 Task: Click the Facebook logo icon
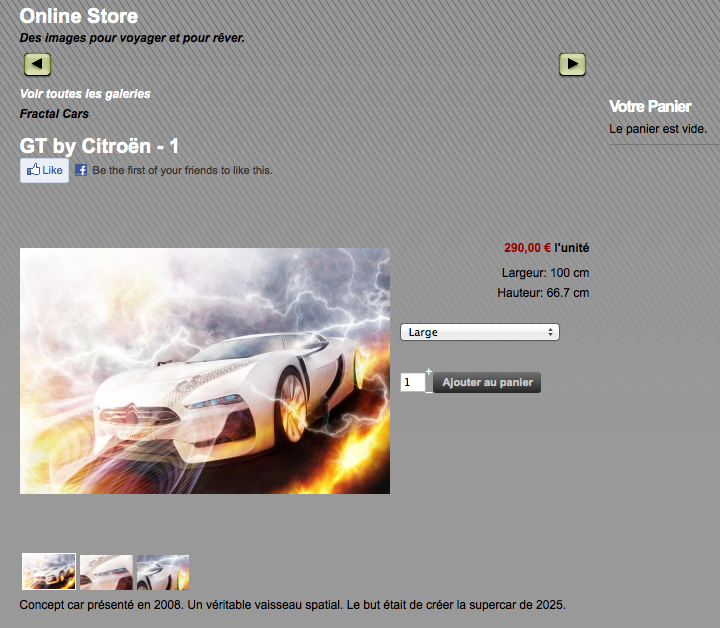(81, 170)
